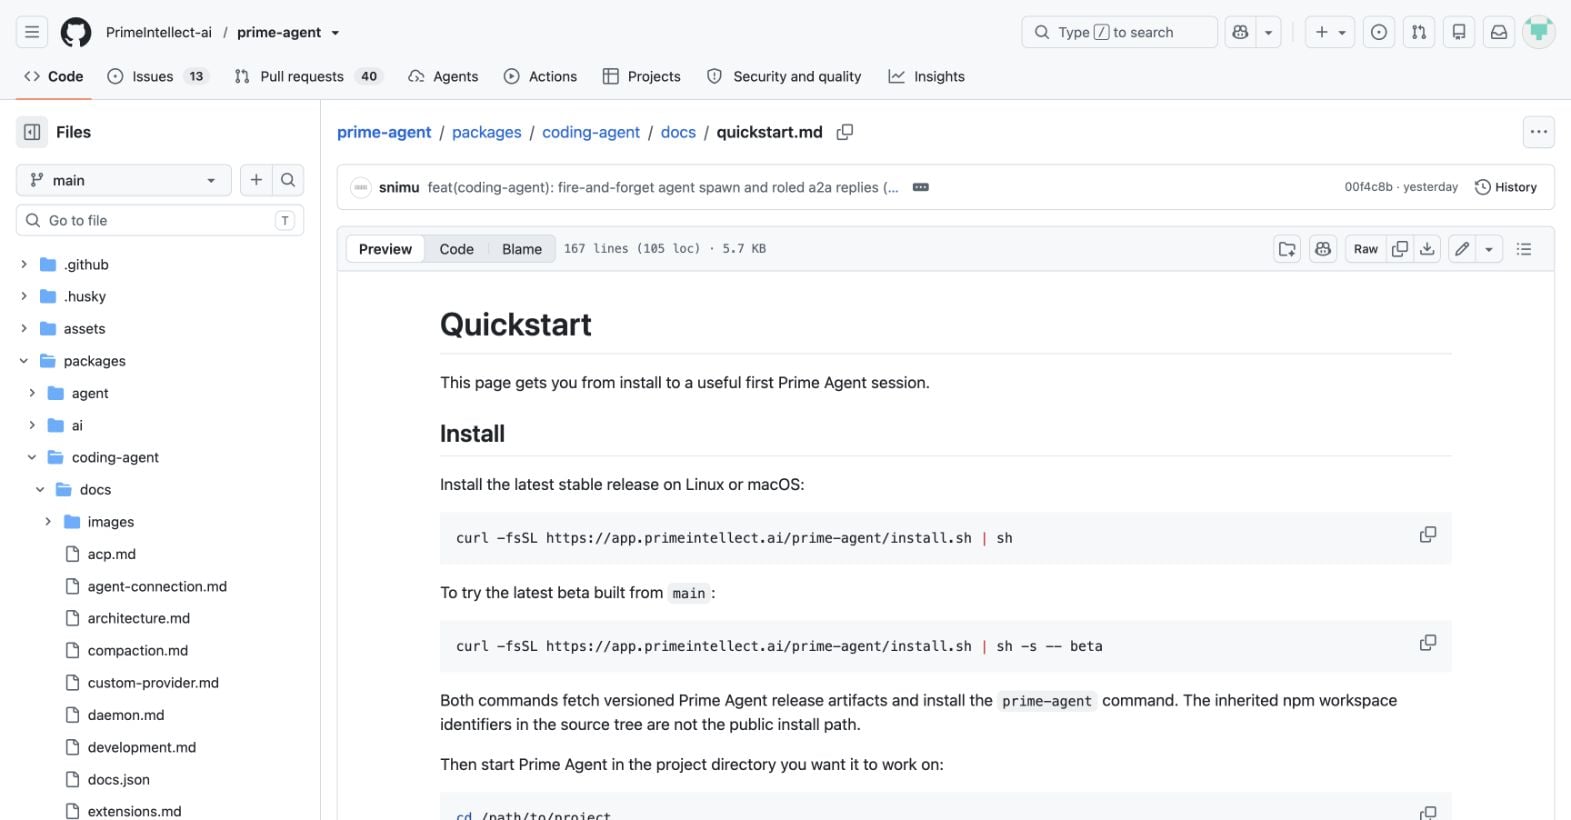Select the Code view
Viewport: 1571px width, 820px height.
(x=457, y=249)
